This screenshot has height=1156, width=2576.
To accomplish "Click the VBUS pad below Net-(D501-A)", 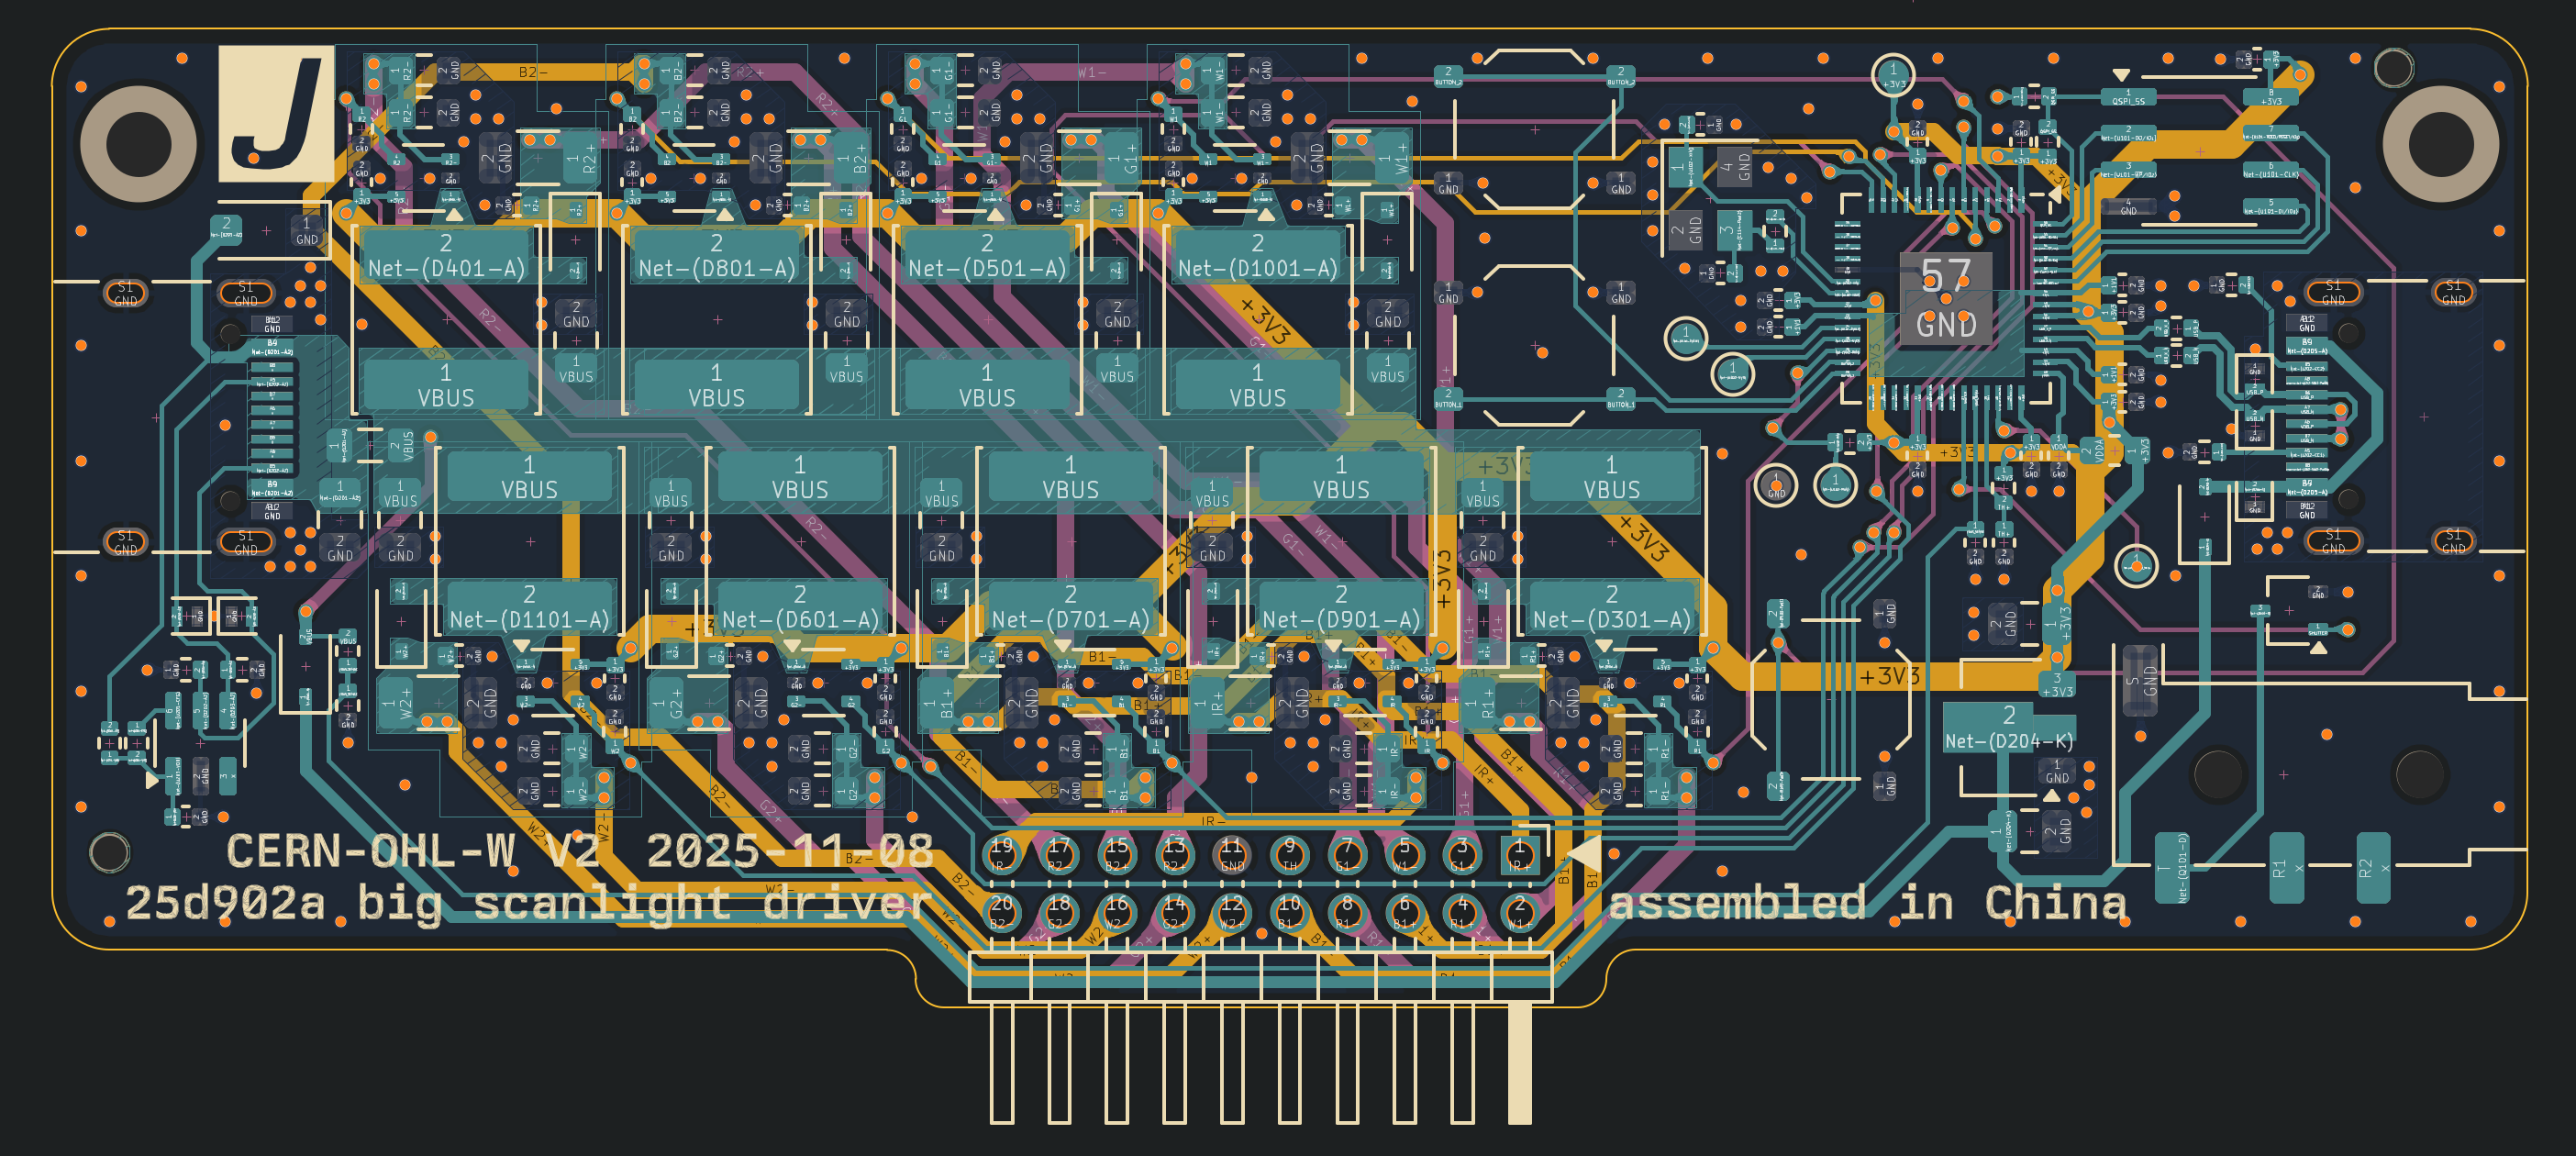I will click(x=986, y=386).
